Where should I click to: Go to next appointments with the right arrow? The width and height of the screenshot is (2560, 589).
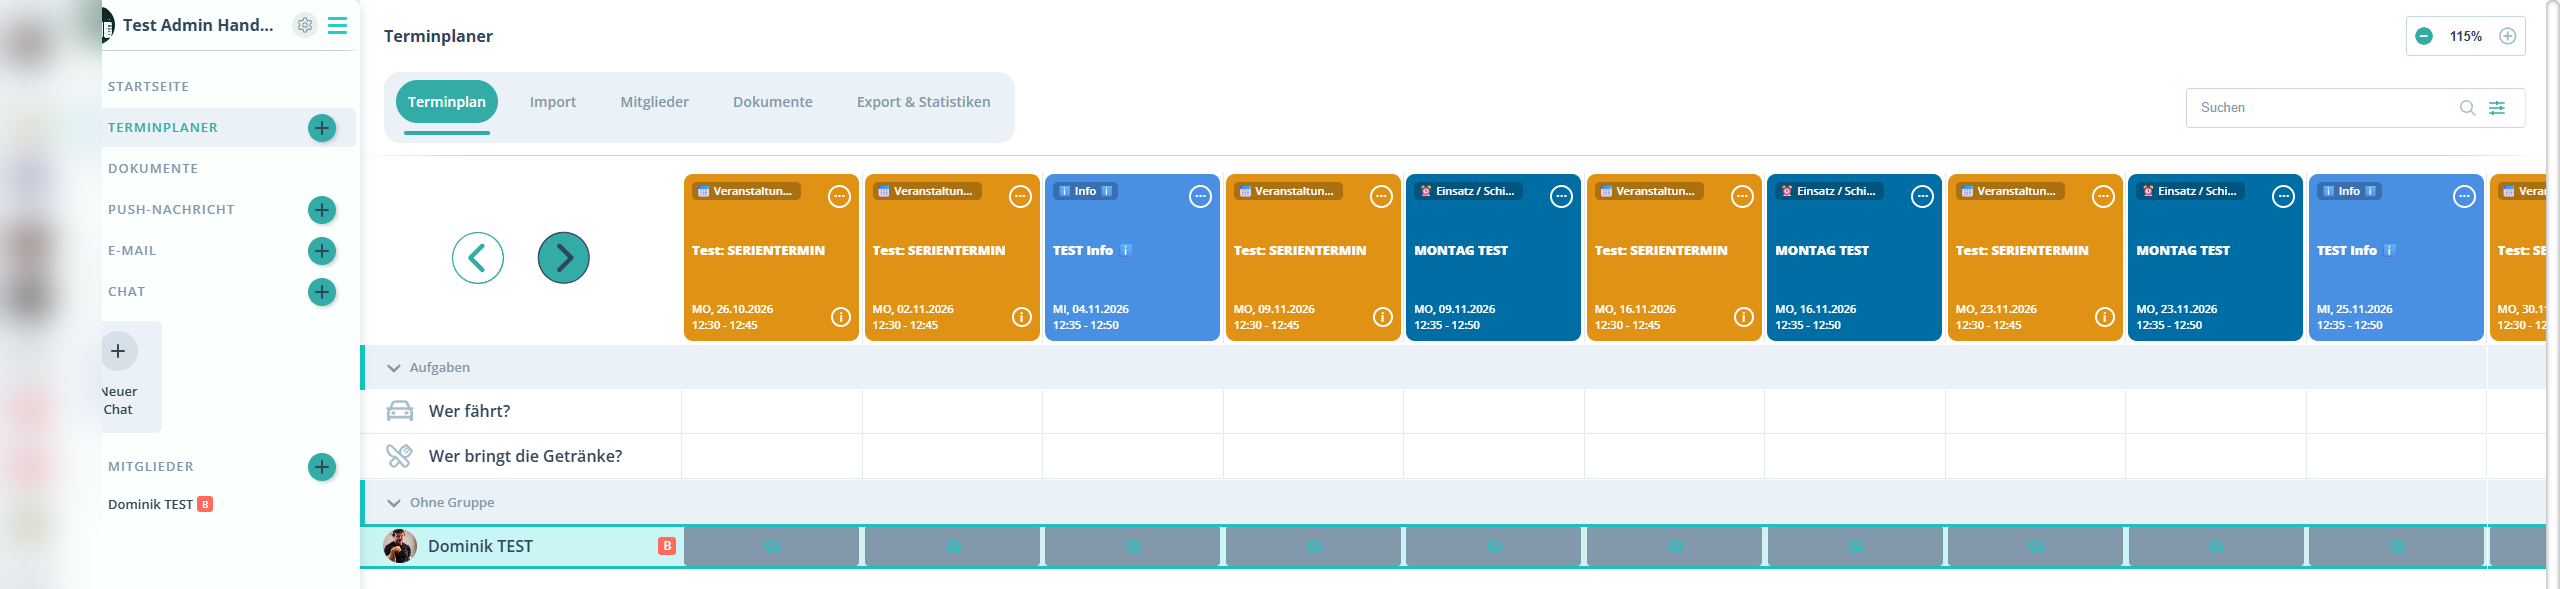(x=564, y=258)
